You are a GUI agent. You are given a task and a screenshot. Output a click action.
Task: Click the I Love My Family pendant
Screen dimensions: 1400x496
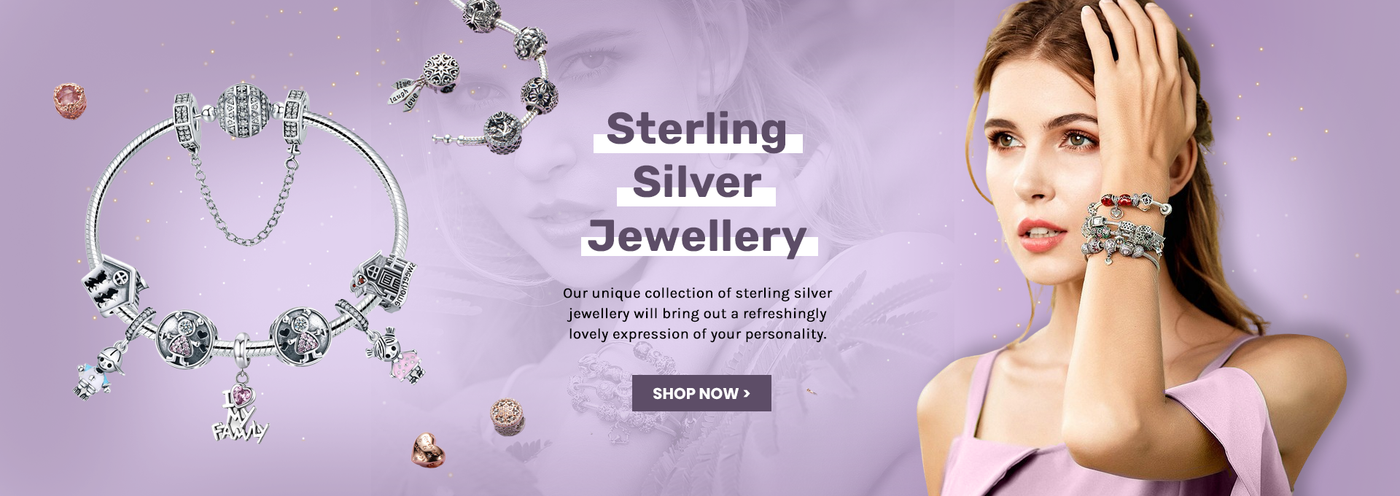240,405
